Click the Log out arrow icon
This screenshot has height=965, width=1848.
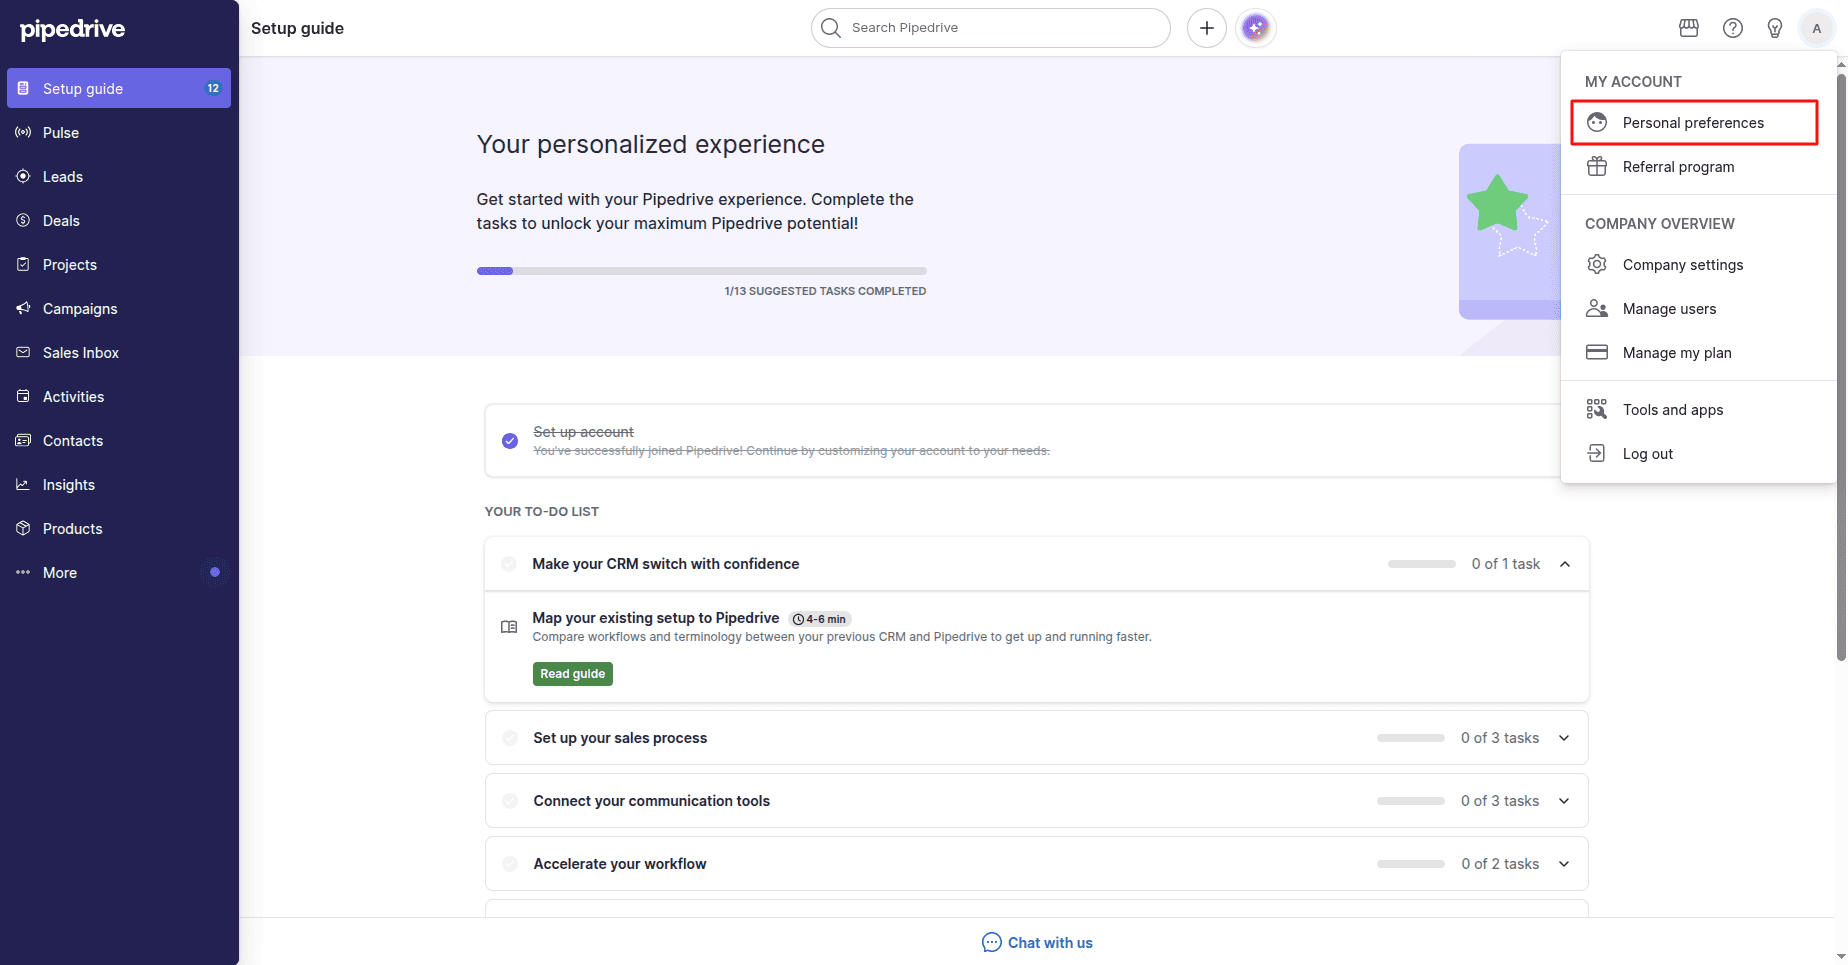(x=1597, y=453)
